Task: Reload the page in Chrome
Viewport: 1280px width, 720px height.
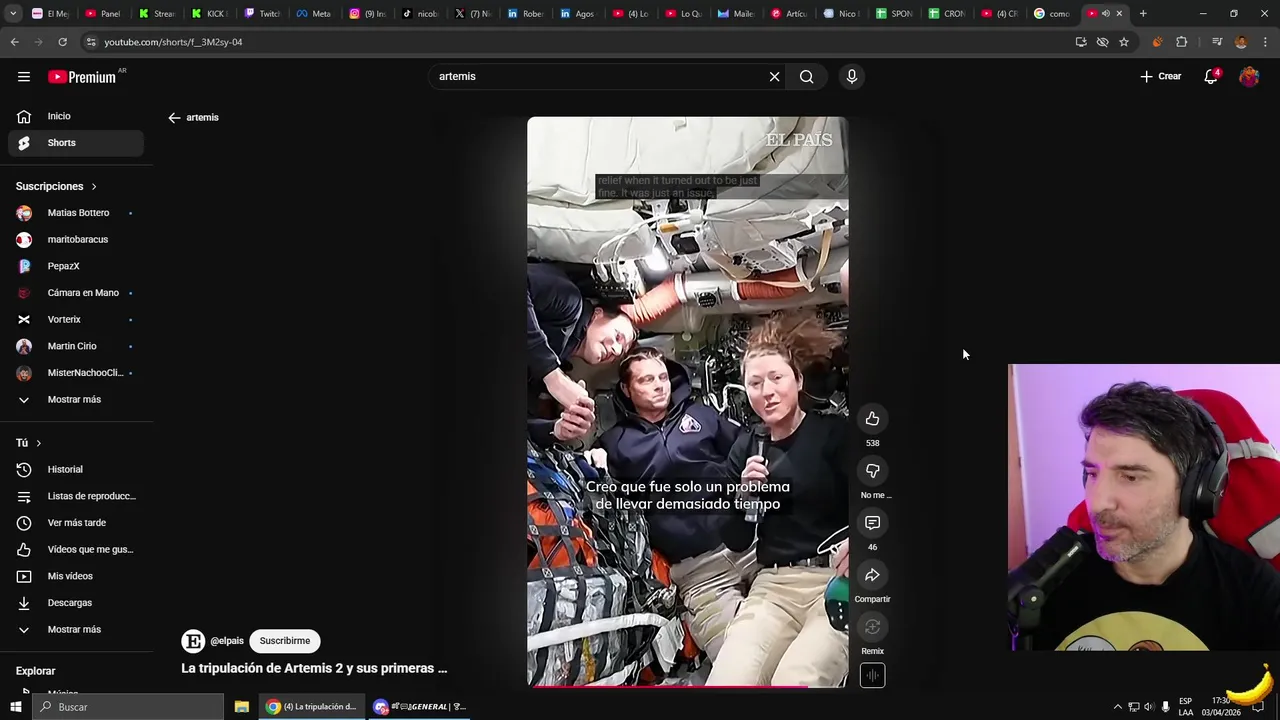Action: pos(62,42)
